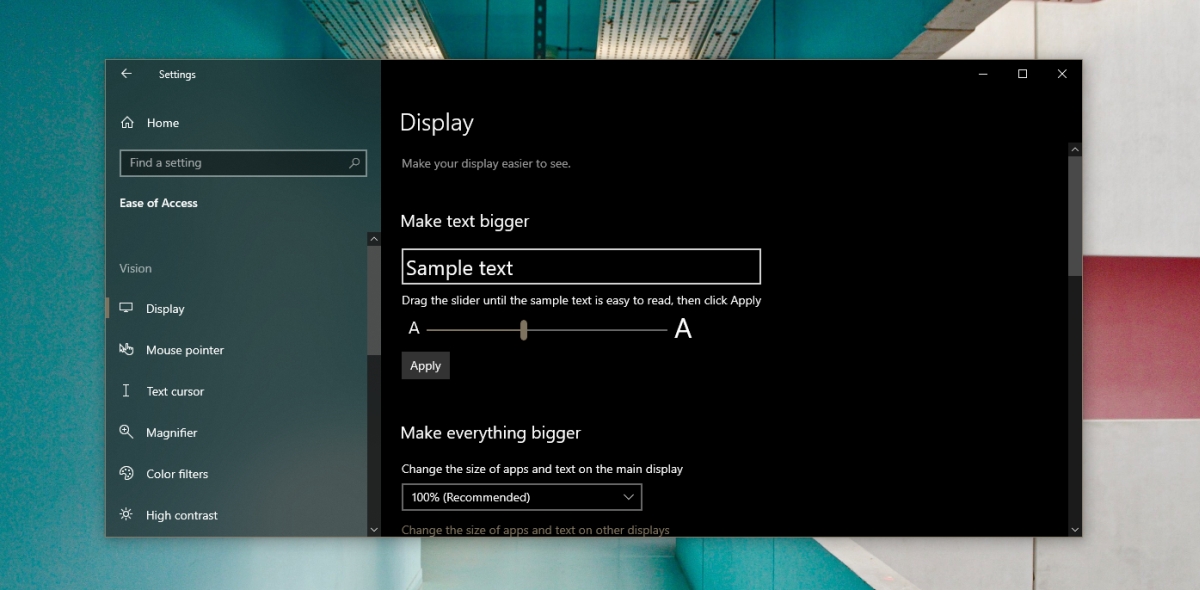
Task: Click the Apply button
Action: [426, 366]
